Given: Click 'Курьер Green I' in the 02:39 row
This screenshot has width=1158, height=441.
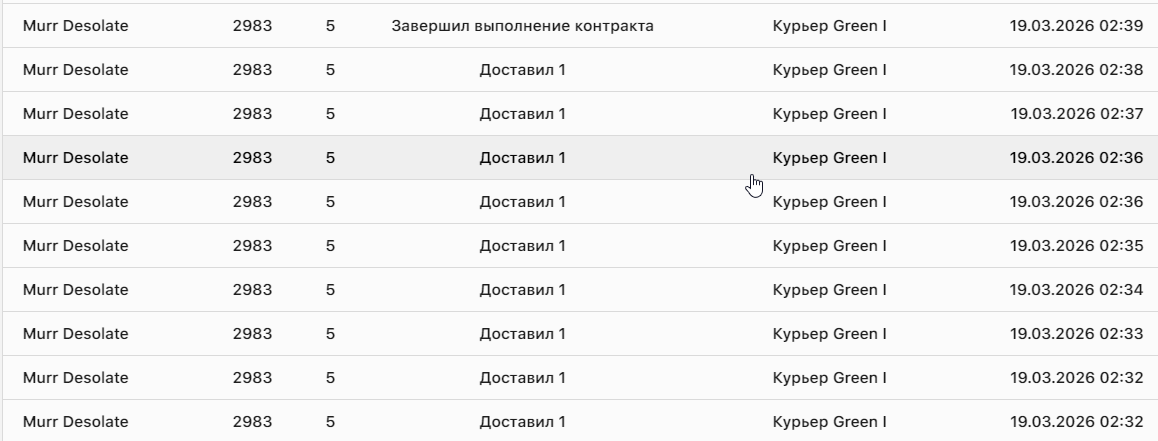Looking at the screenshot, I should pos(829,25).
